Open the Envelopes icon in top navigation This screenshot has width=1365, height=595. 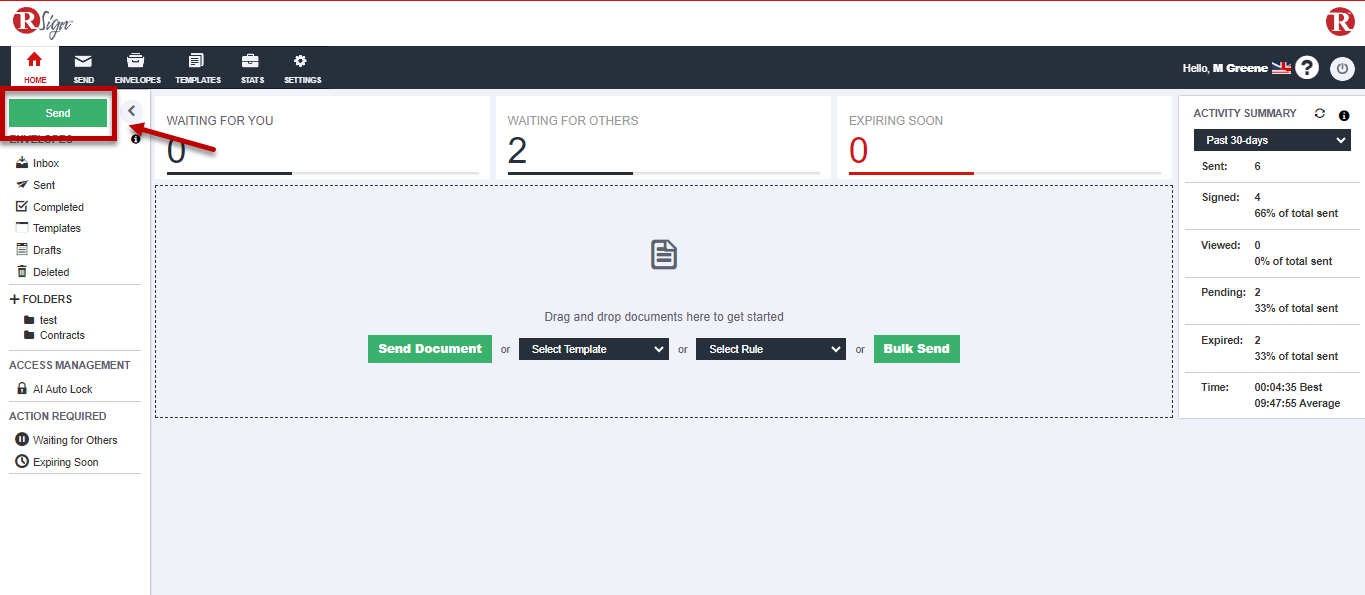(137, 62)
